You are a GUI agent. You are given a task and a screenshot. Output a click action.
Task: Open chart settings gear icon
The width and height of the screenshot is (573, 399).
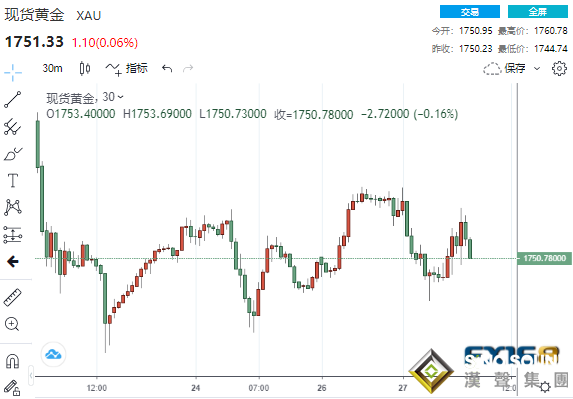tap(559, 68)
